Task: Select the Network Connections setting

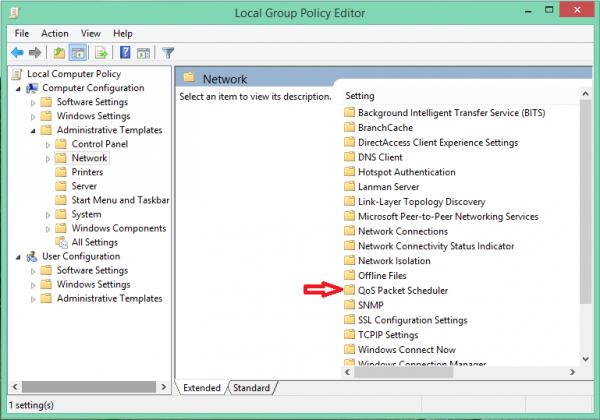Action: coord(403,231)
